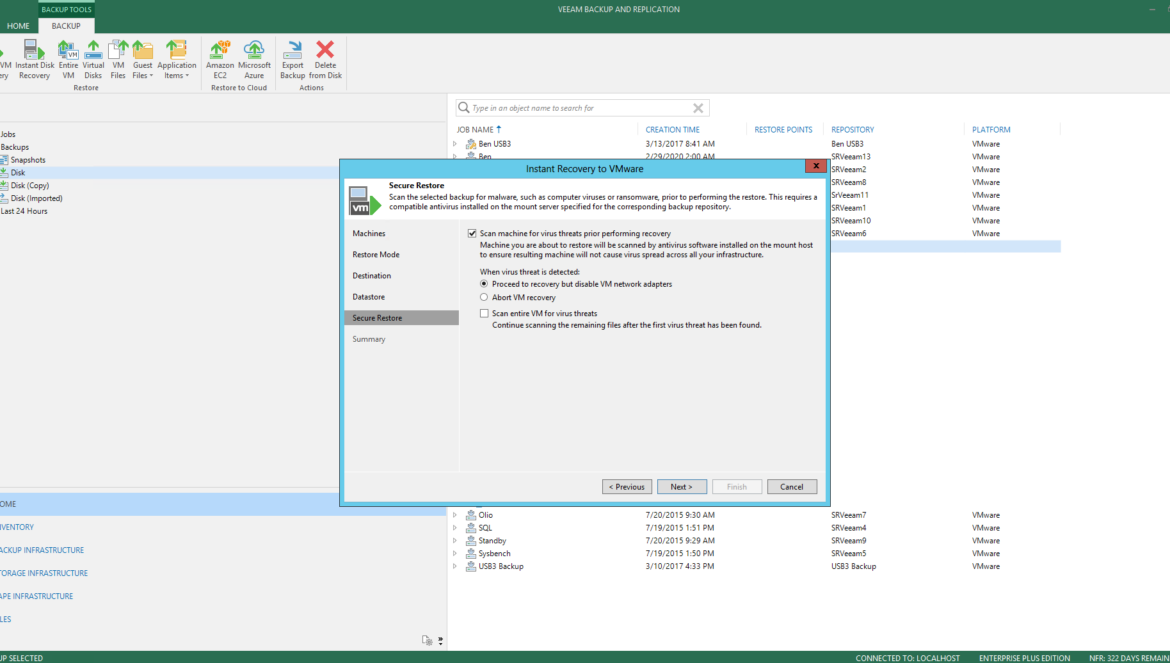
Task: Enable Scan entire VM for virus threats
Action: click(484, 314)
